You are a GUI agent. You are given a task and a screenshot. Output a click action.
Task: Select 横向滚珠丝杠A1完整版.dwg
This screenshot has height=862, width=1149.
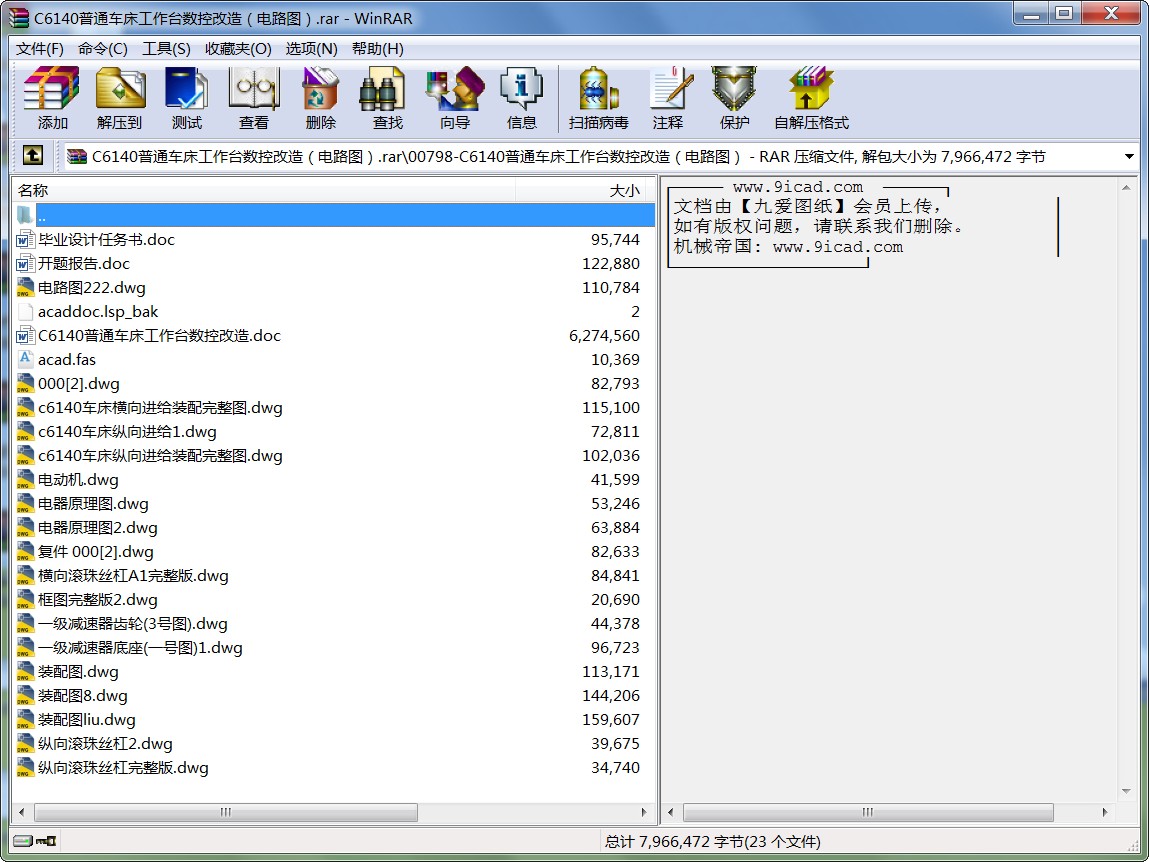coord(133,575)
